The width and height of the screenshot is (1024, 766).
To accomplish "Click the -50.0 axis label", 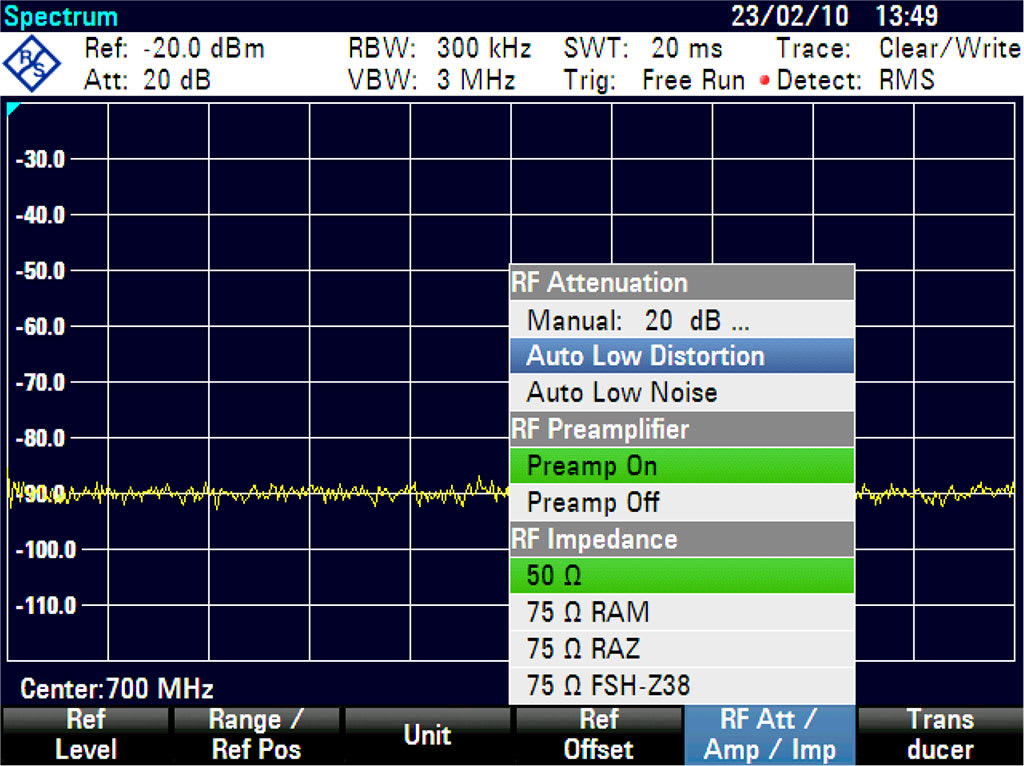I will [40, 270].
